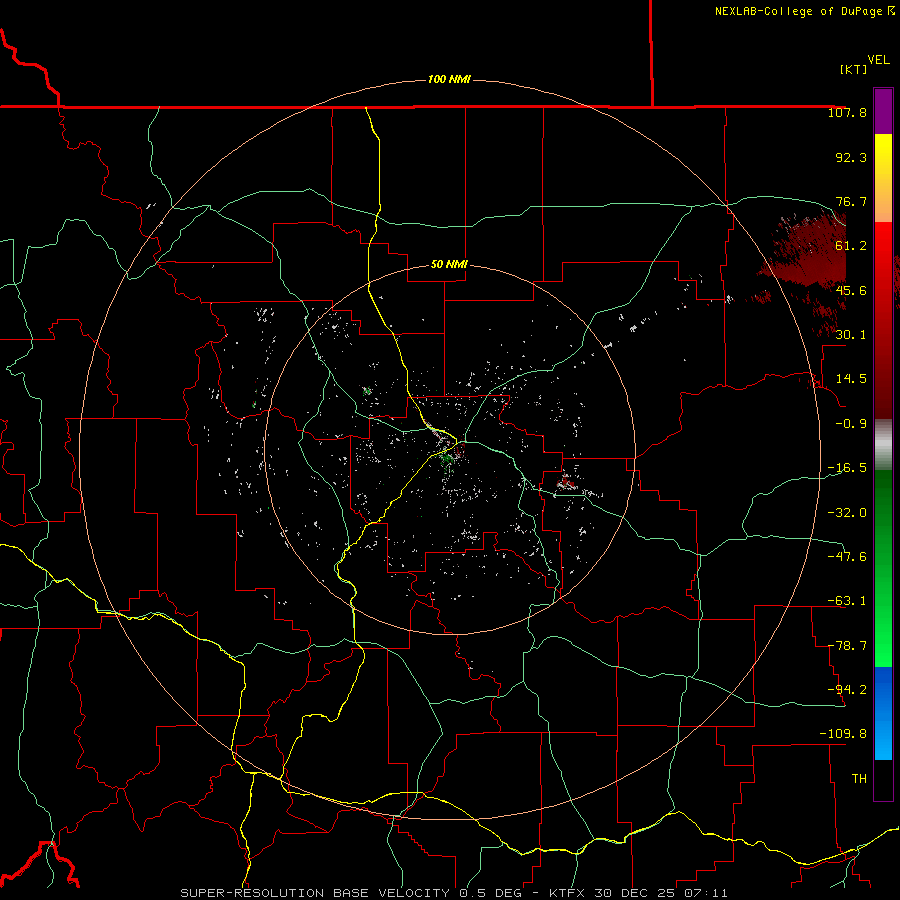Select the 107.8 scale value
This screenshot has width=900, height=900.
[847, 112]
